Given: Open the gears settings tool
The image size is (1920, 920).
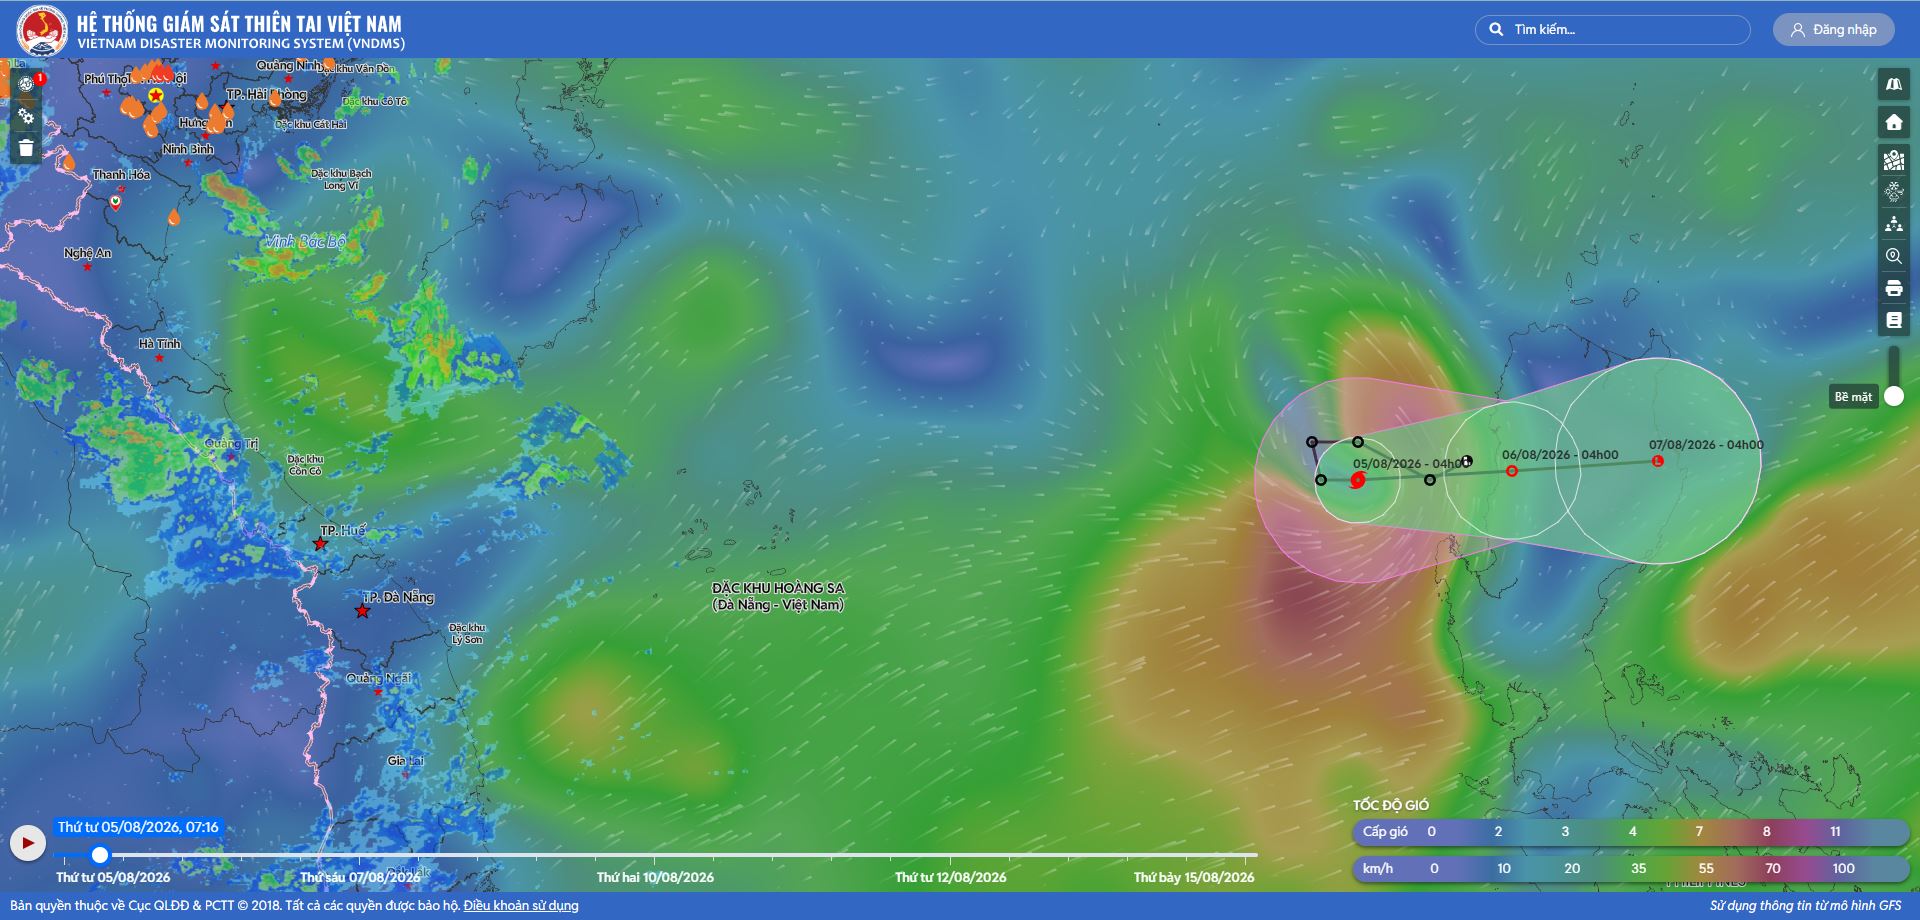Looking at the screenshot, I should tap(26, 116).
